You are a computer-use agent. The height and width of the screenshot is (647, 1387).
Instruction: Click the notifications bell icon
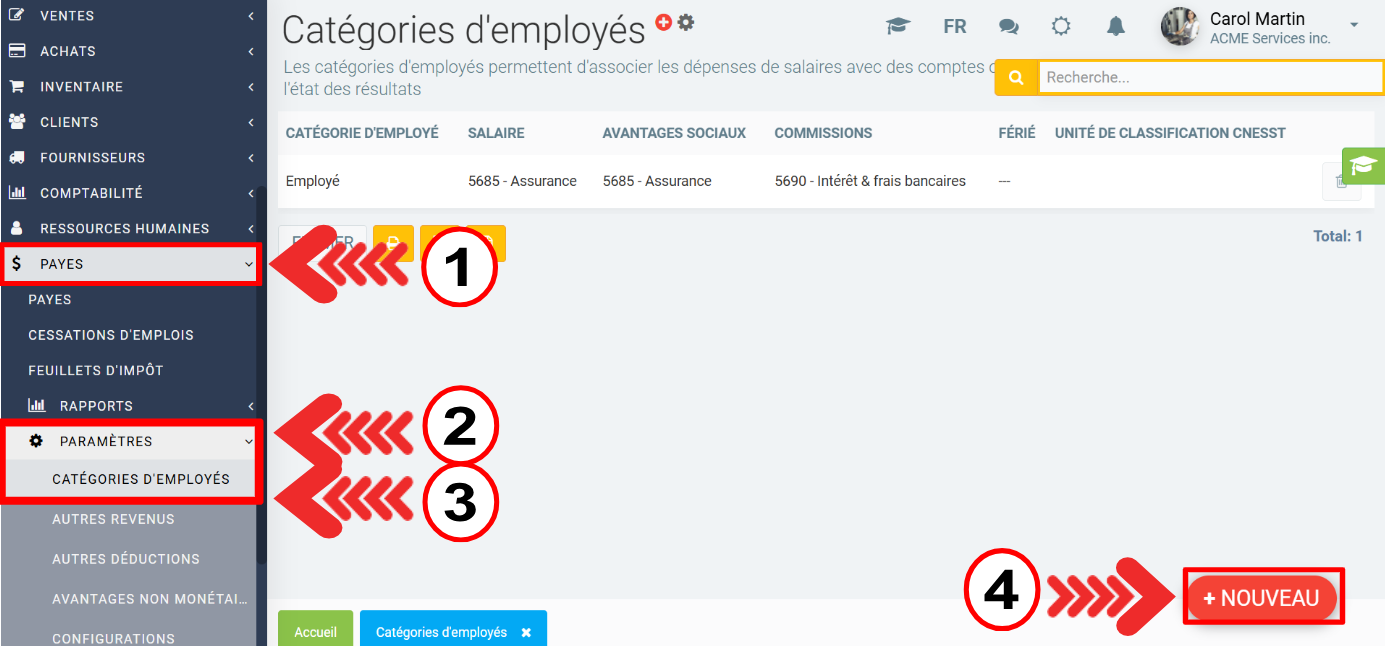click(x=1116, y=27)
